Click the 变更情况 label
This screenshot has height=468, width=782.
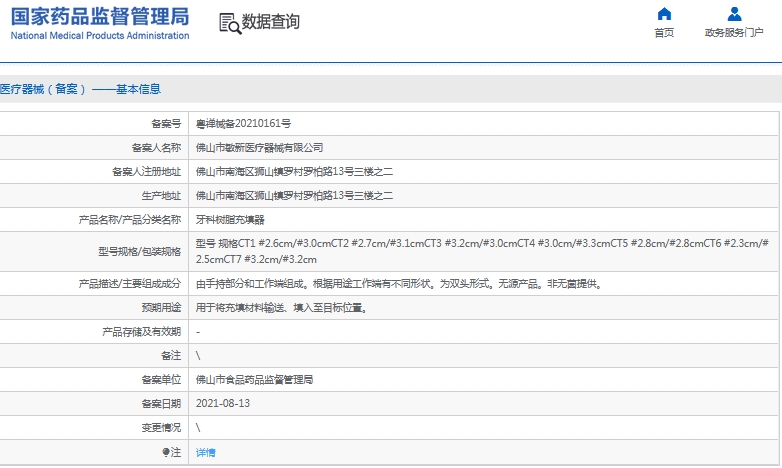click(161, 428)
